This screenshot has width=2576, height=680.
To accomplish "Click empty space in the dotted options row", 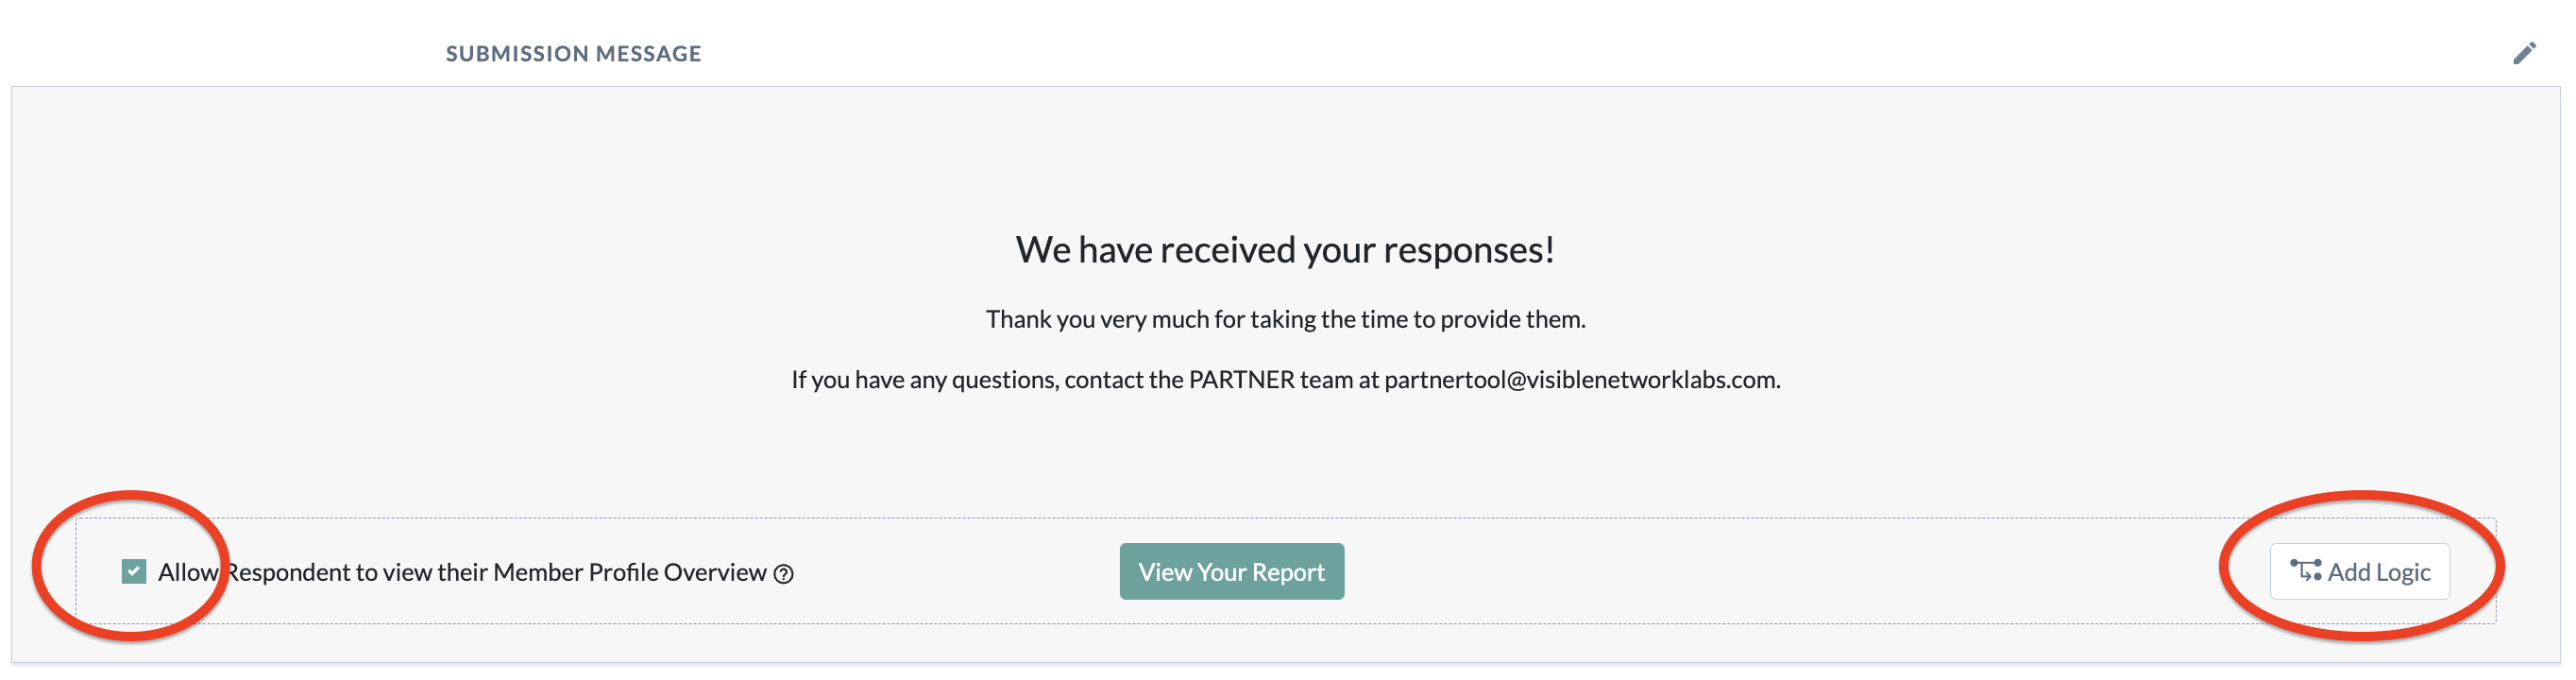I will click(x=1800, y=571).
